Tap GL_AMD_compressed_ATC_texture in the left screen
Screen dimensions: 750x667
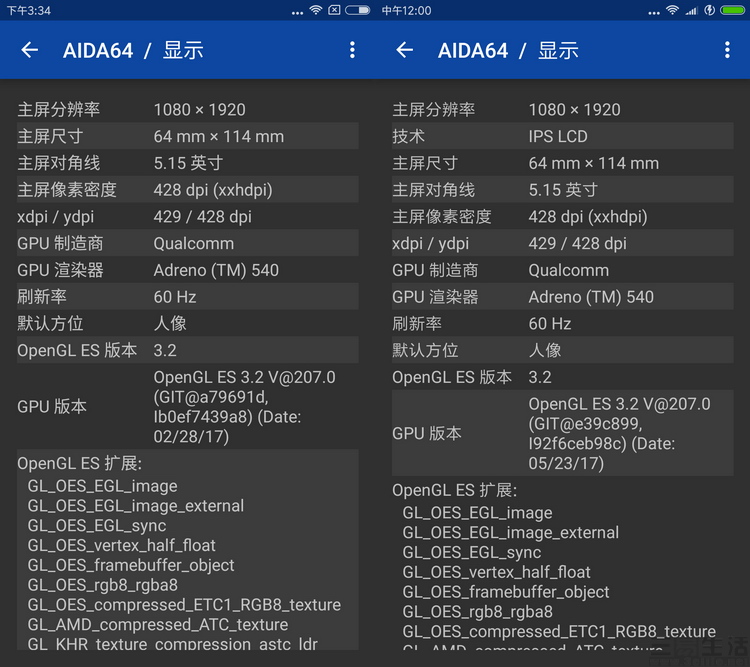[x=158, y=624]
